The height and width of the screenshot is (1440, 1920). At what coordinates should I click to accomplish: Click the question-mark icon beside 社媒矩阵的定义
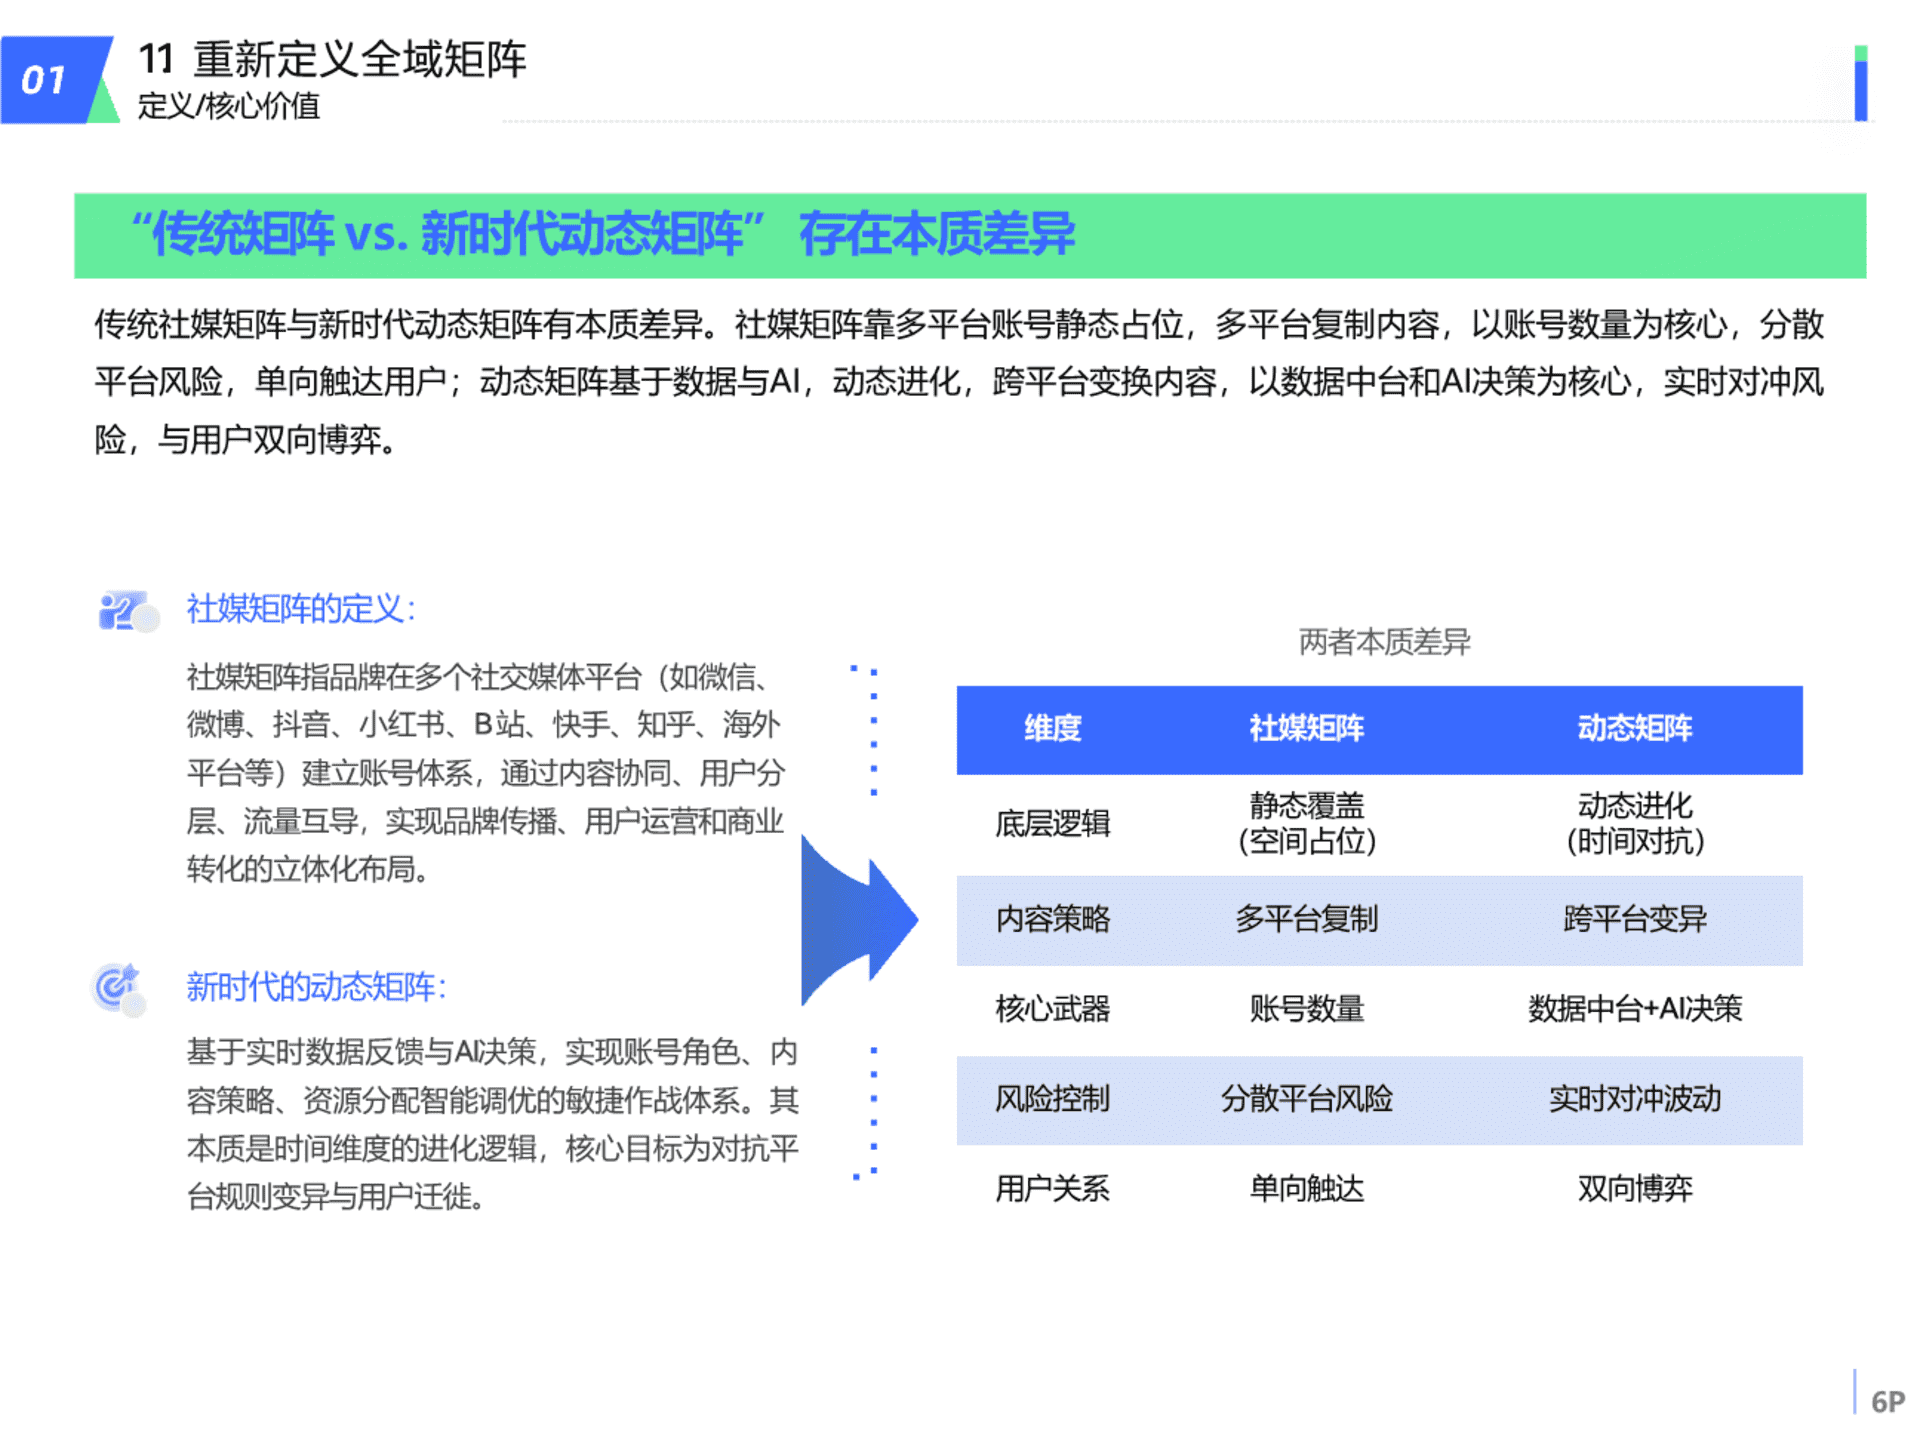click(126, 610)
